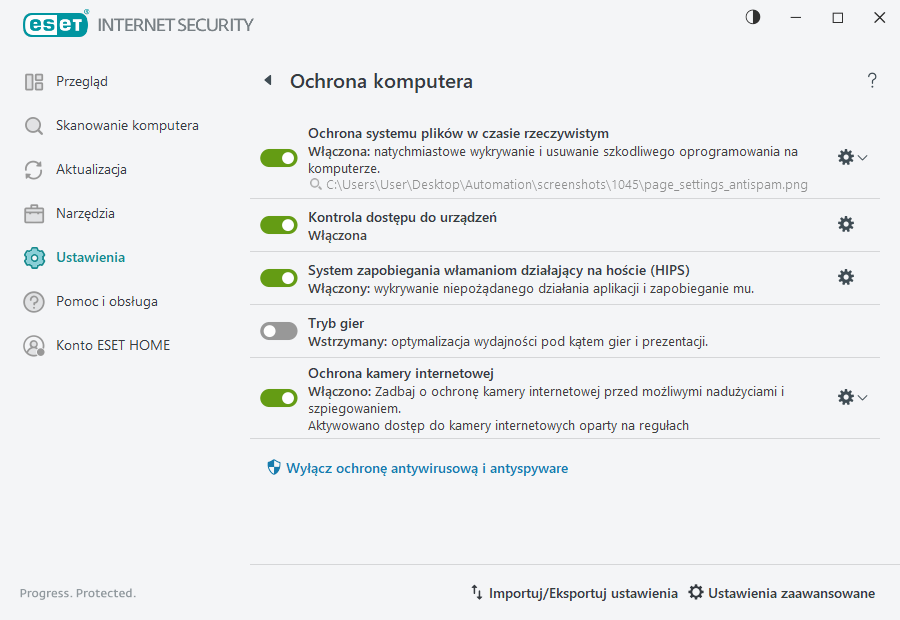Open the Narzędzia briefcase icon
This screenshot has width=900, height=620.
coord(33,213)
